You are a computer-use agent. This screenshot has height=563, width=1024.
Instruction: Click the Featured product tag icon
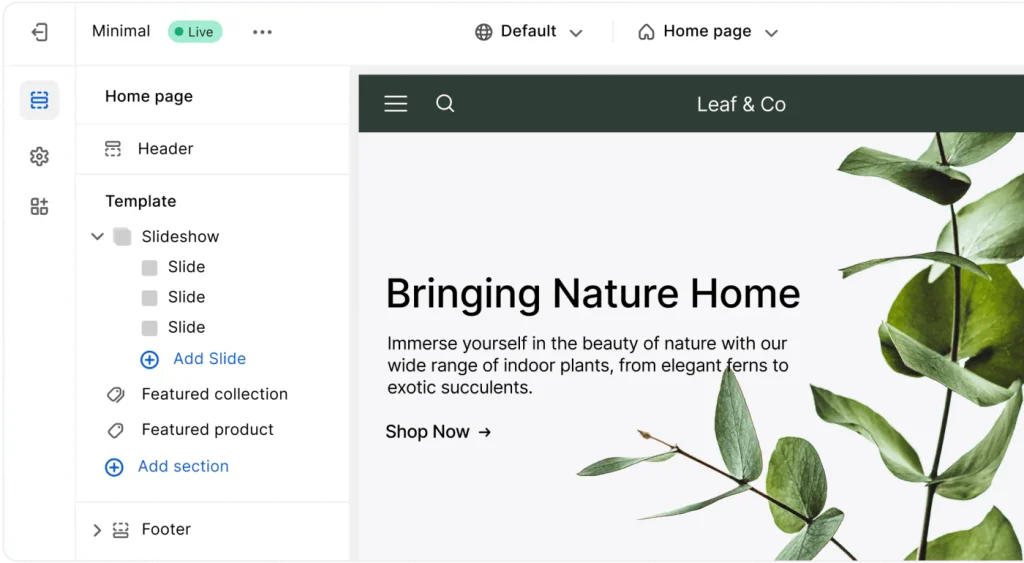[x=115, y=430]
